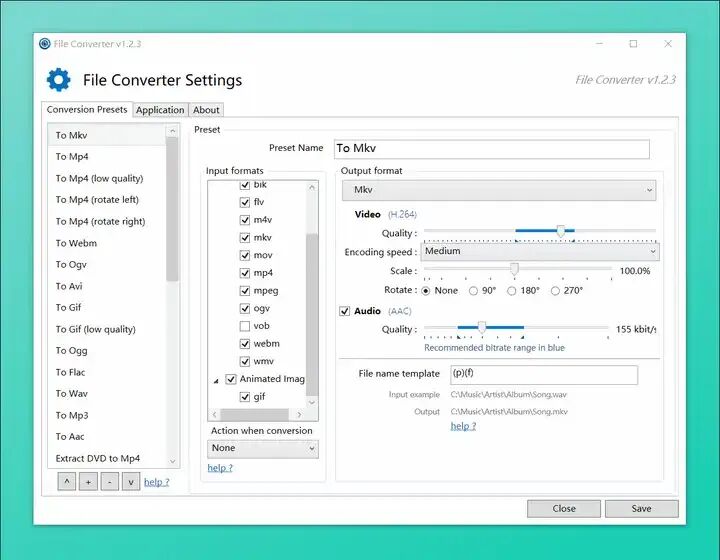Select 90° rotation radio button

coord(473,291)
